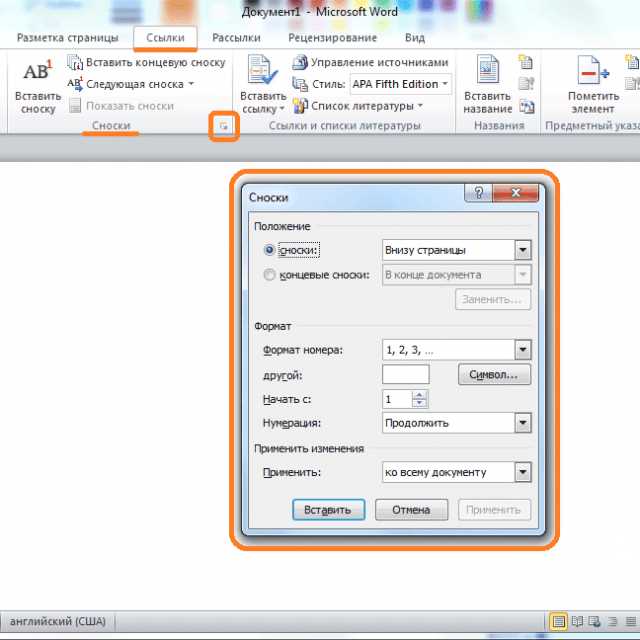The width and height of the screenshot is (640, 640).
Task: Click the Символ... button
Action: pyautogui.click(x=494, y=375)
